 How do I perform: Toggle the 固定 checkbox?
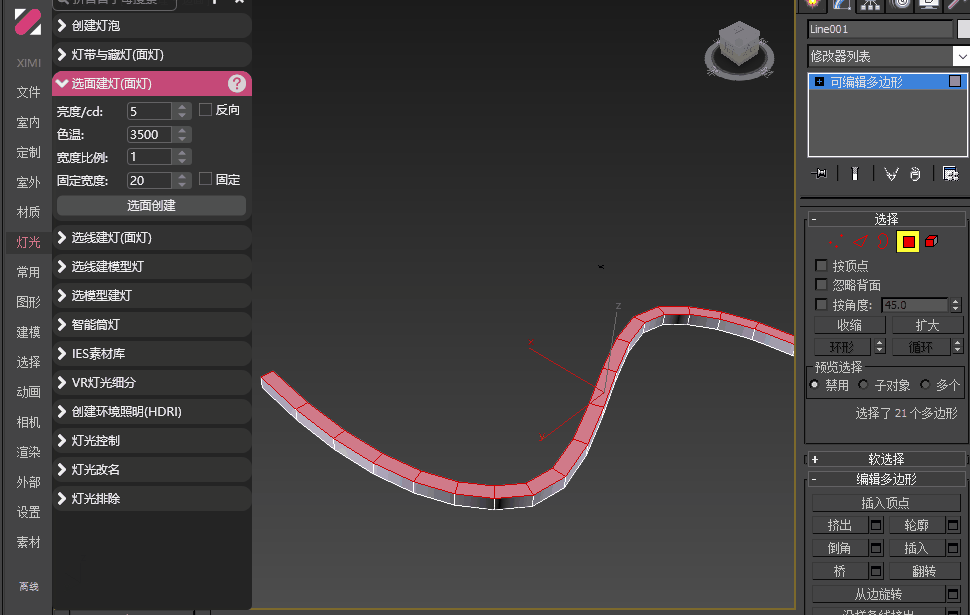(x=205, y=179)
